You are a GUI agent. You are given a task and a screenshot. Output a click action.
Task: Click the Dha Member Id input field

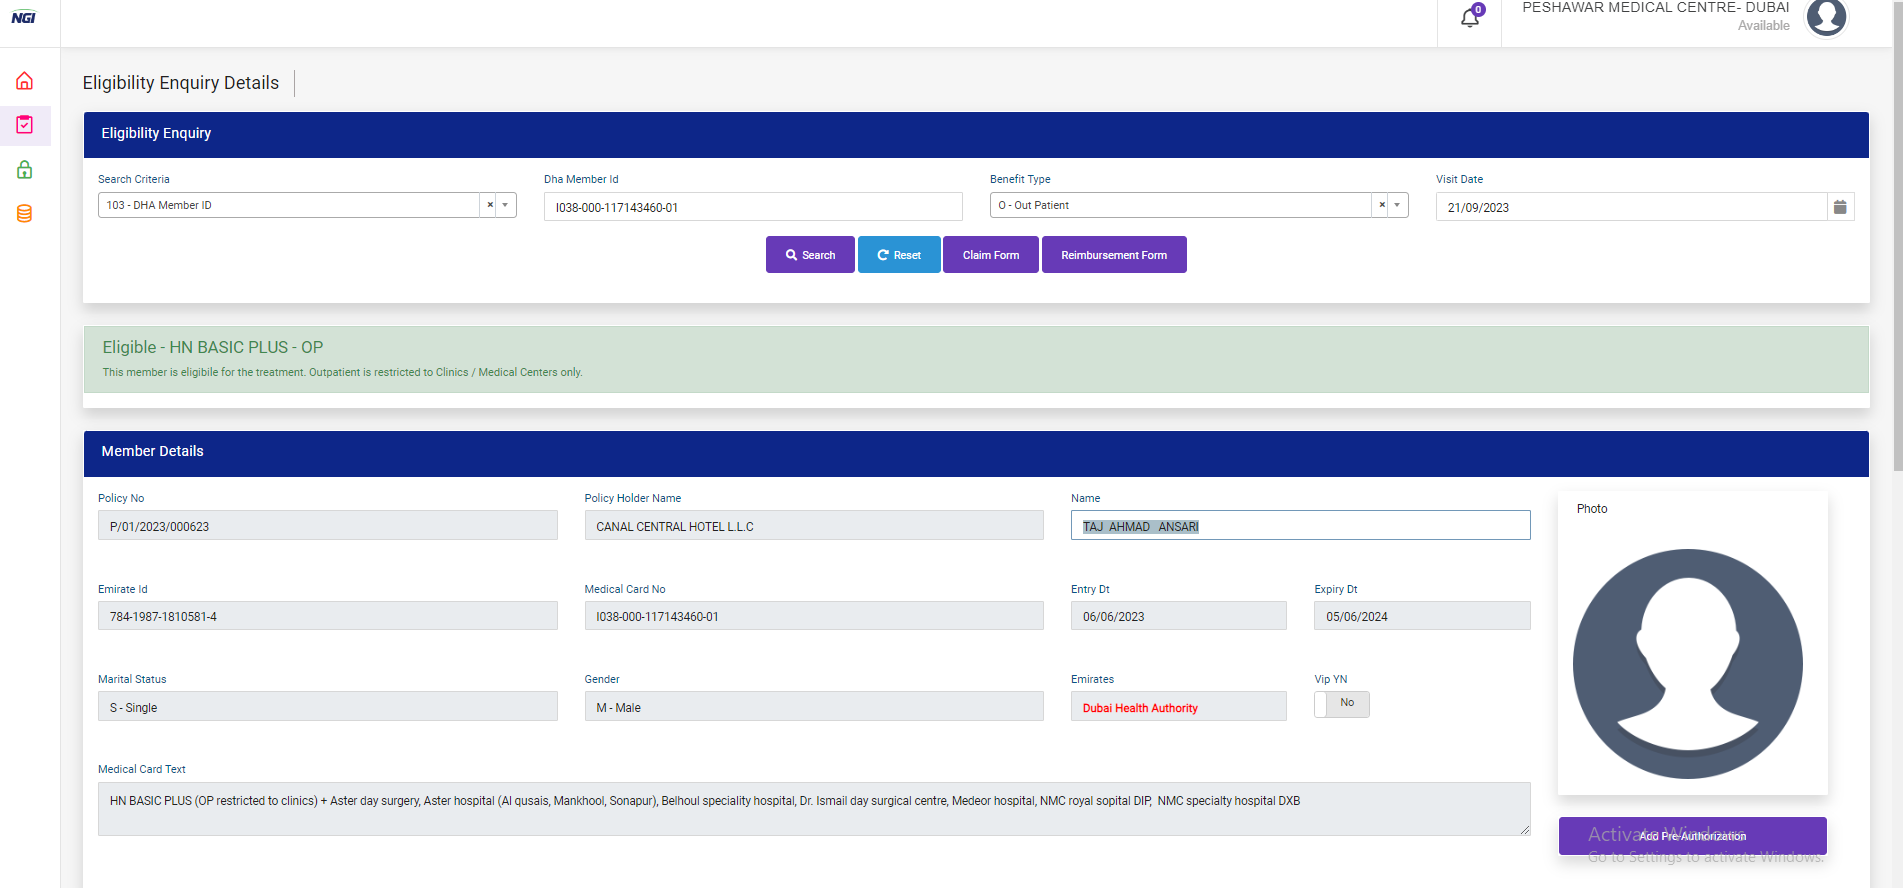coord(752,207)
